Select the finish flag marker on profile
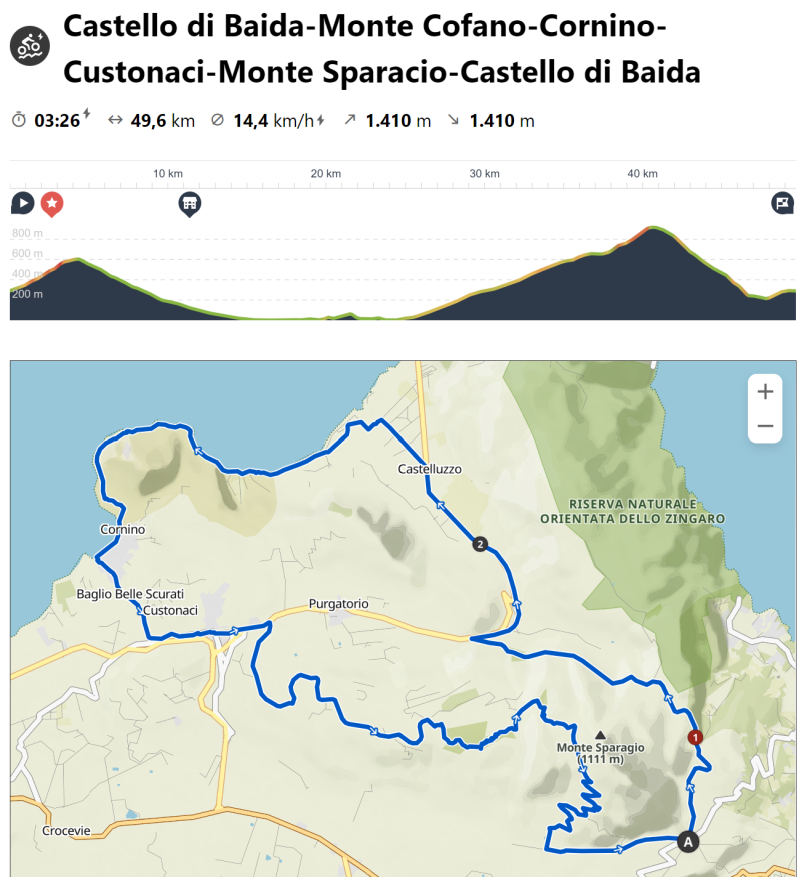Screen dimensions: 799x877 (783, 204)
